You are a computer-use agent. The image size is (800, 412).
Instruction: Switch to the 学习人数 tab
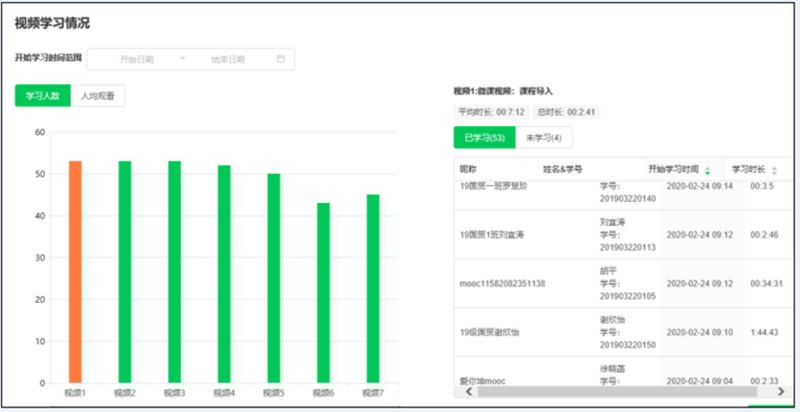(x=43, y=96)
